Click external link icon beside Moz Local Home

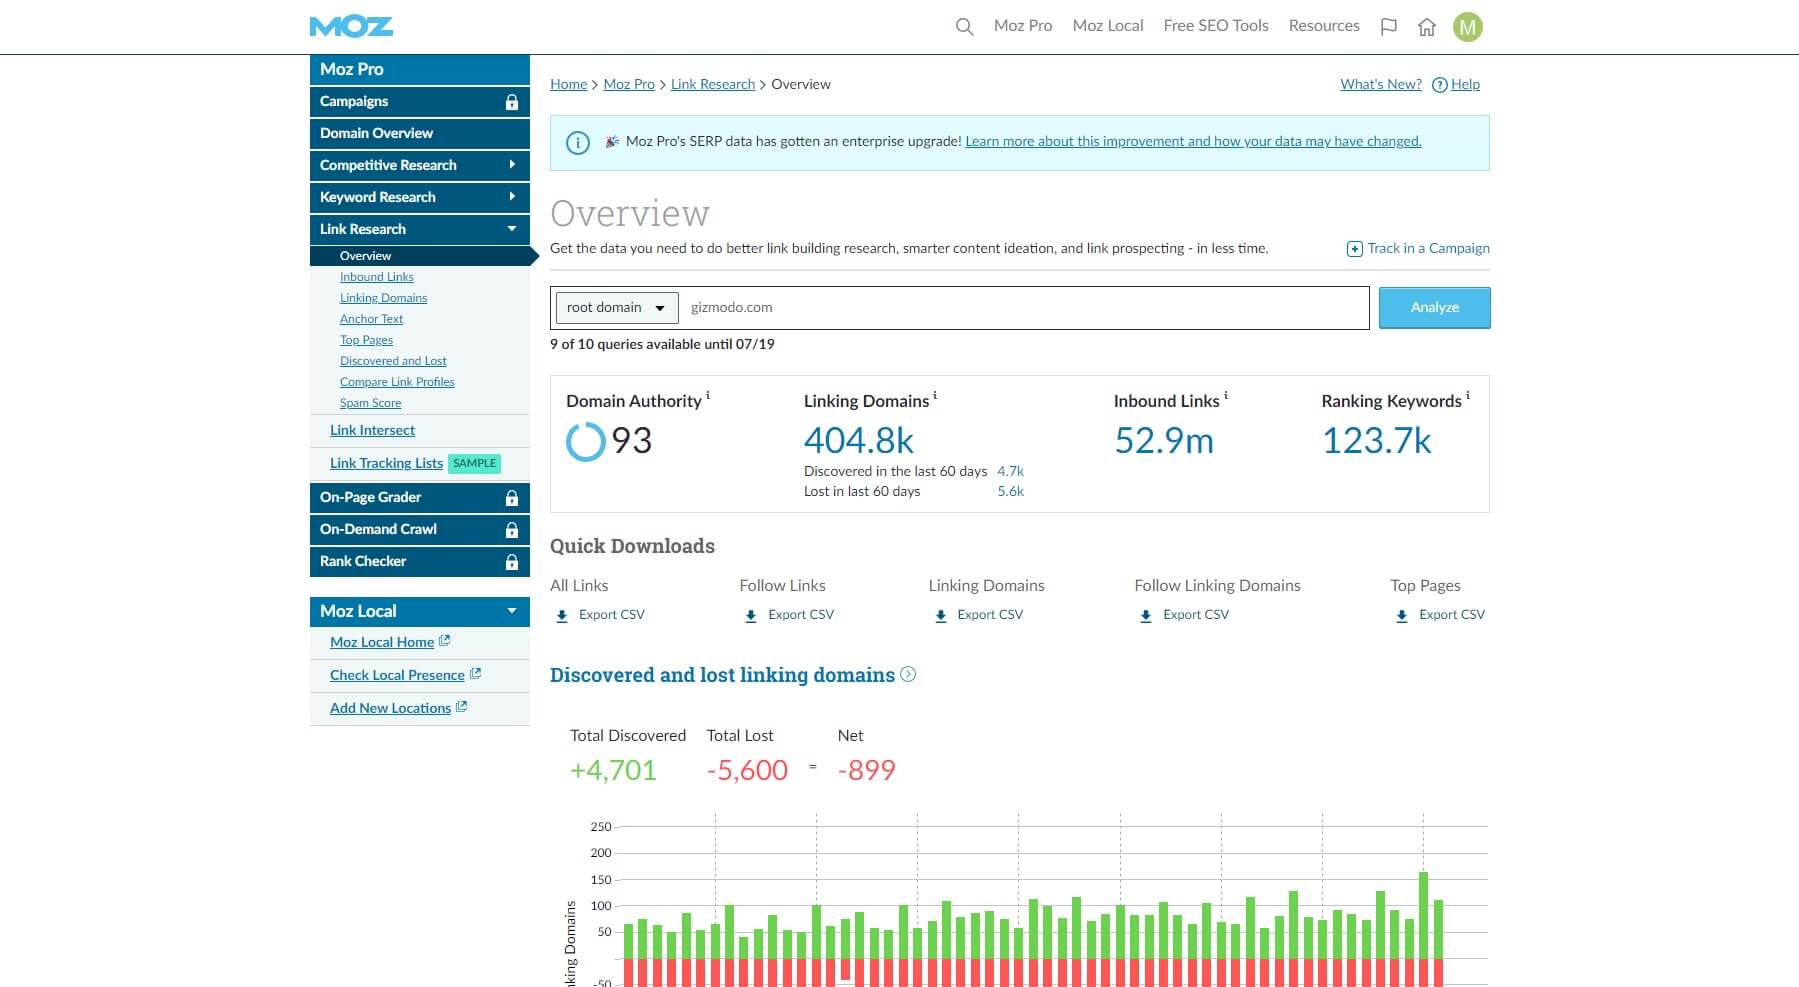coord(444,641)
